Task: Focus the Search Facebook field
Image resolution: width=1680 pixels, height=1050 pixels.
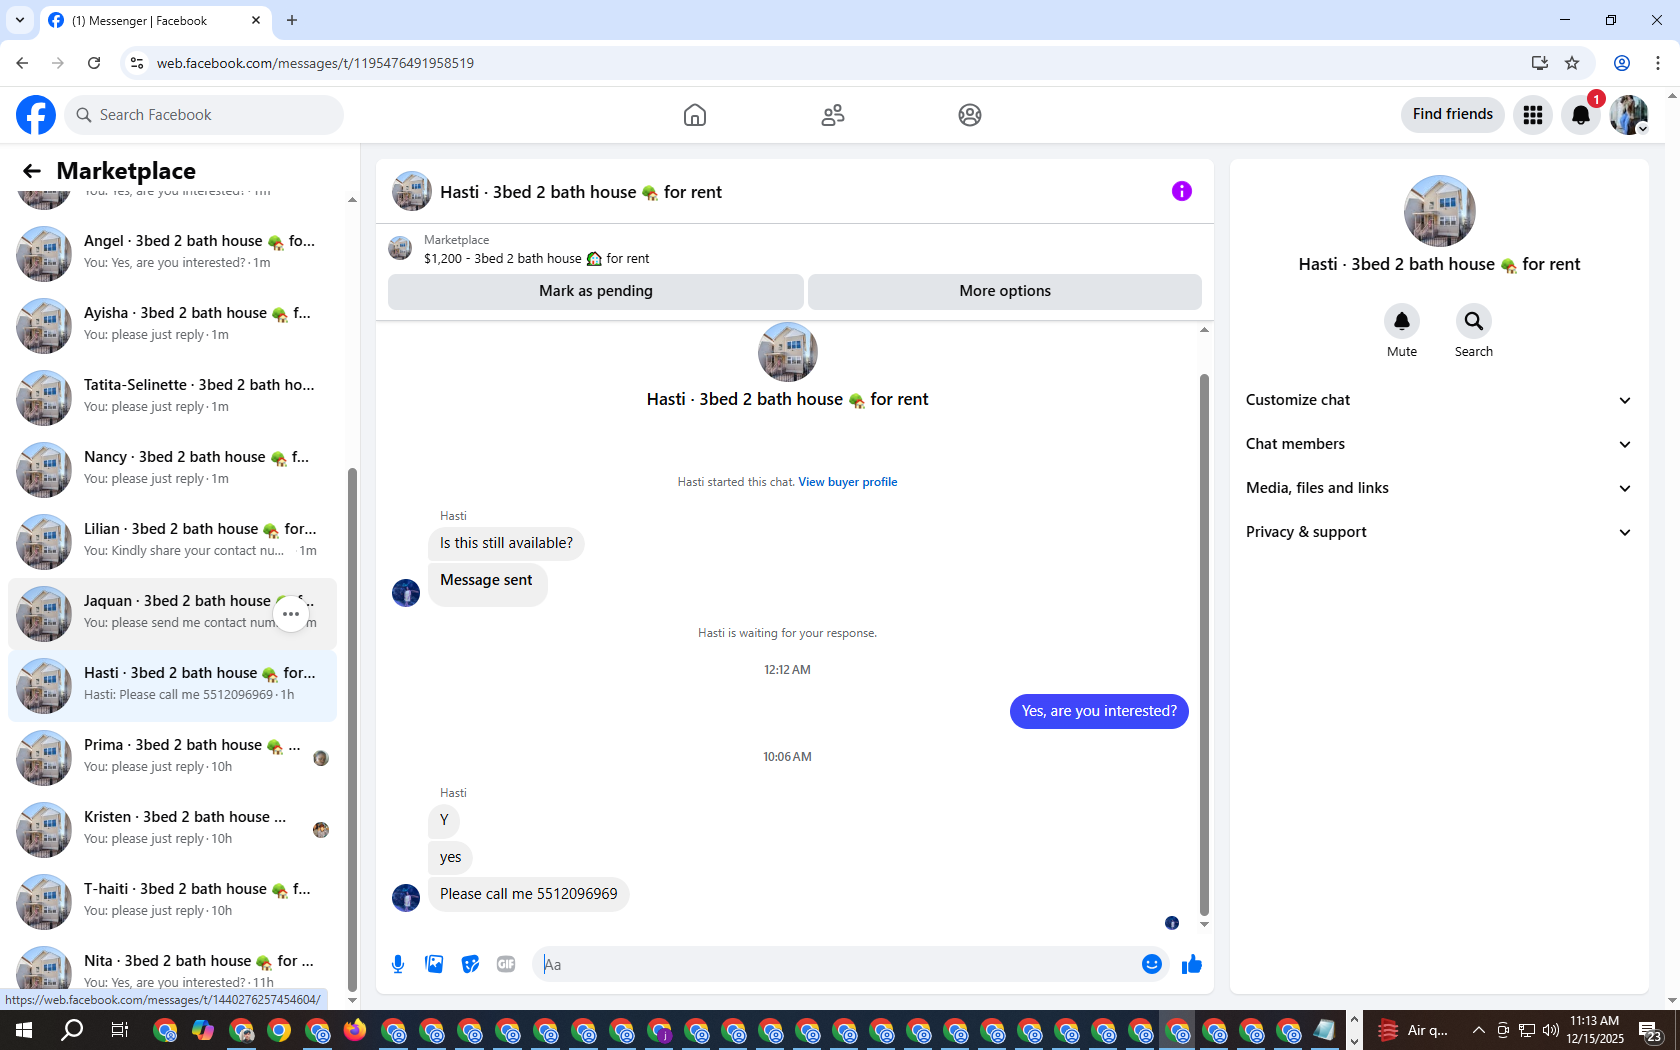Action: point(204,115)
